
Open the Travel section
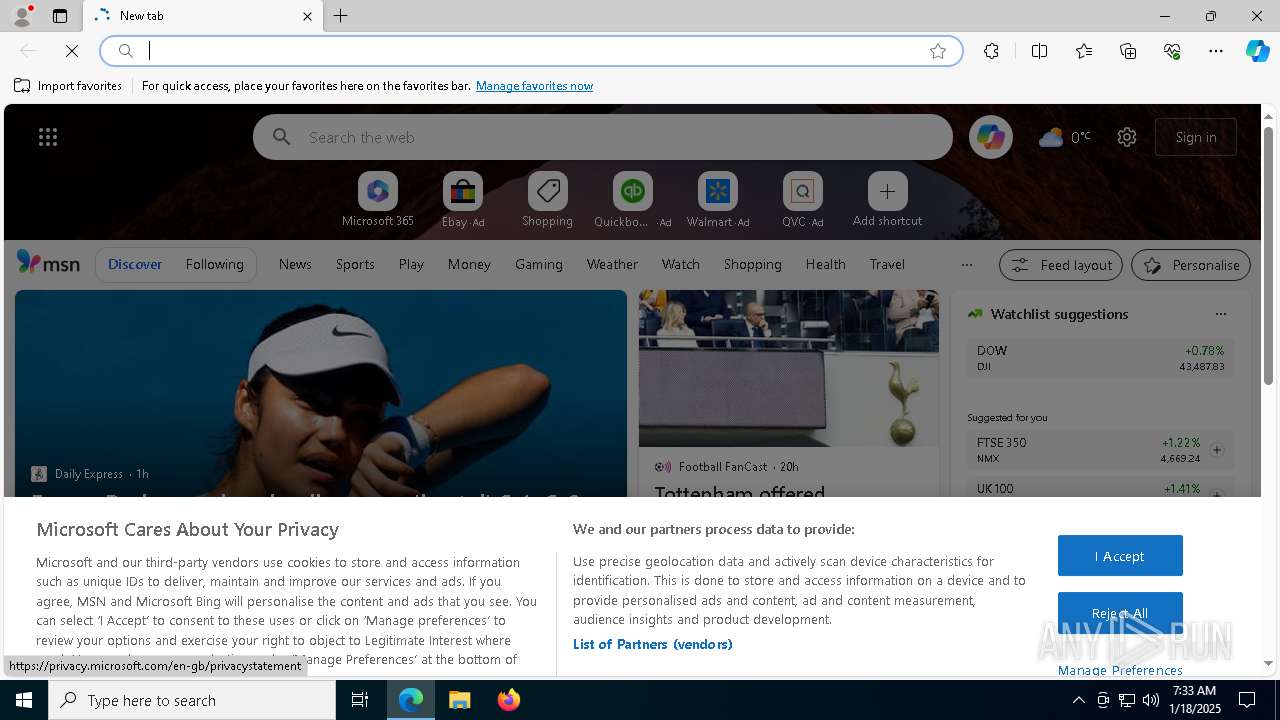tap(887, 264)
